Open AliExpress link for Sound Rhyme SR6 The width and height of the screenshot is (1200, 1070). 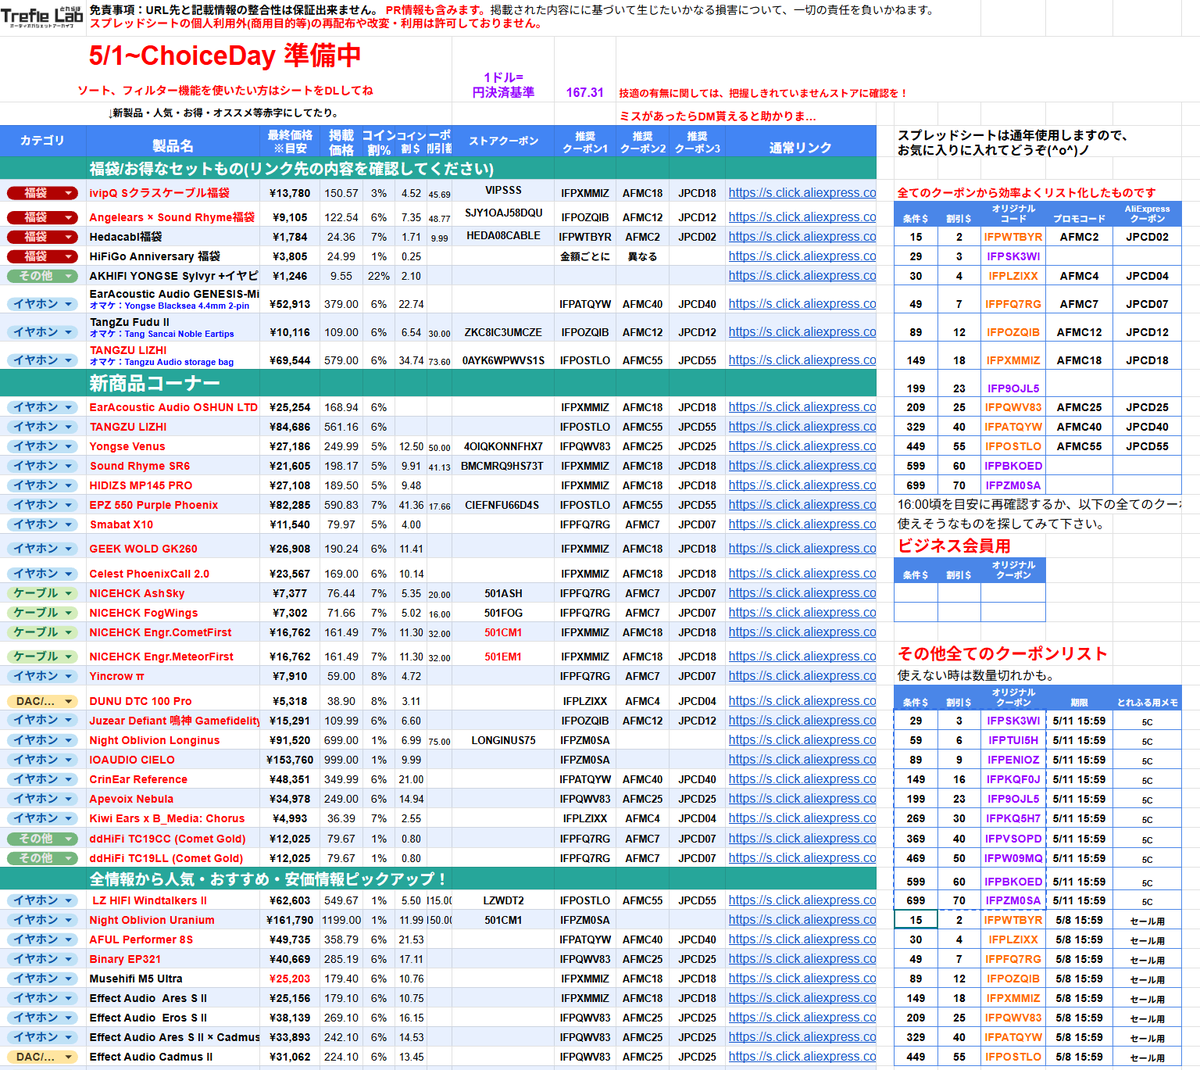tap(802, 466)
